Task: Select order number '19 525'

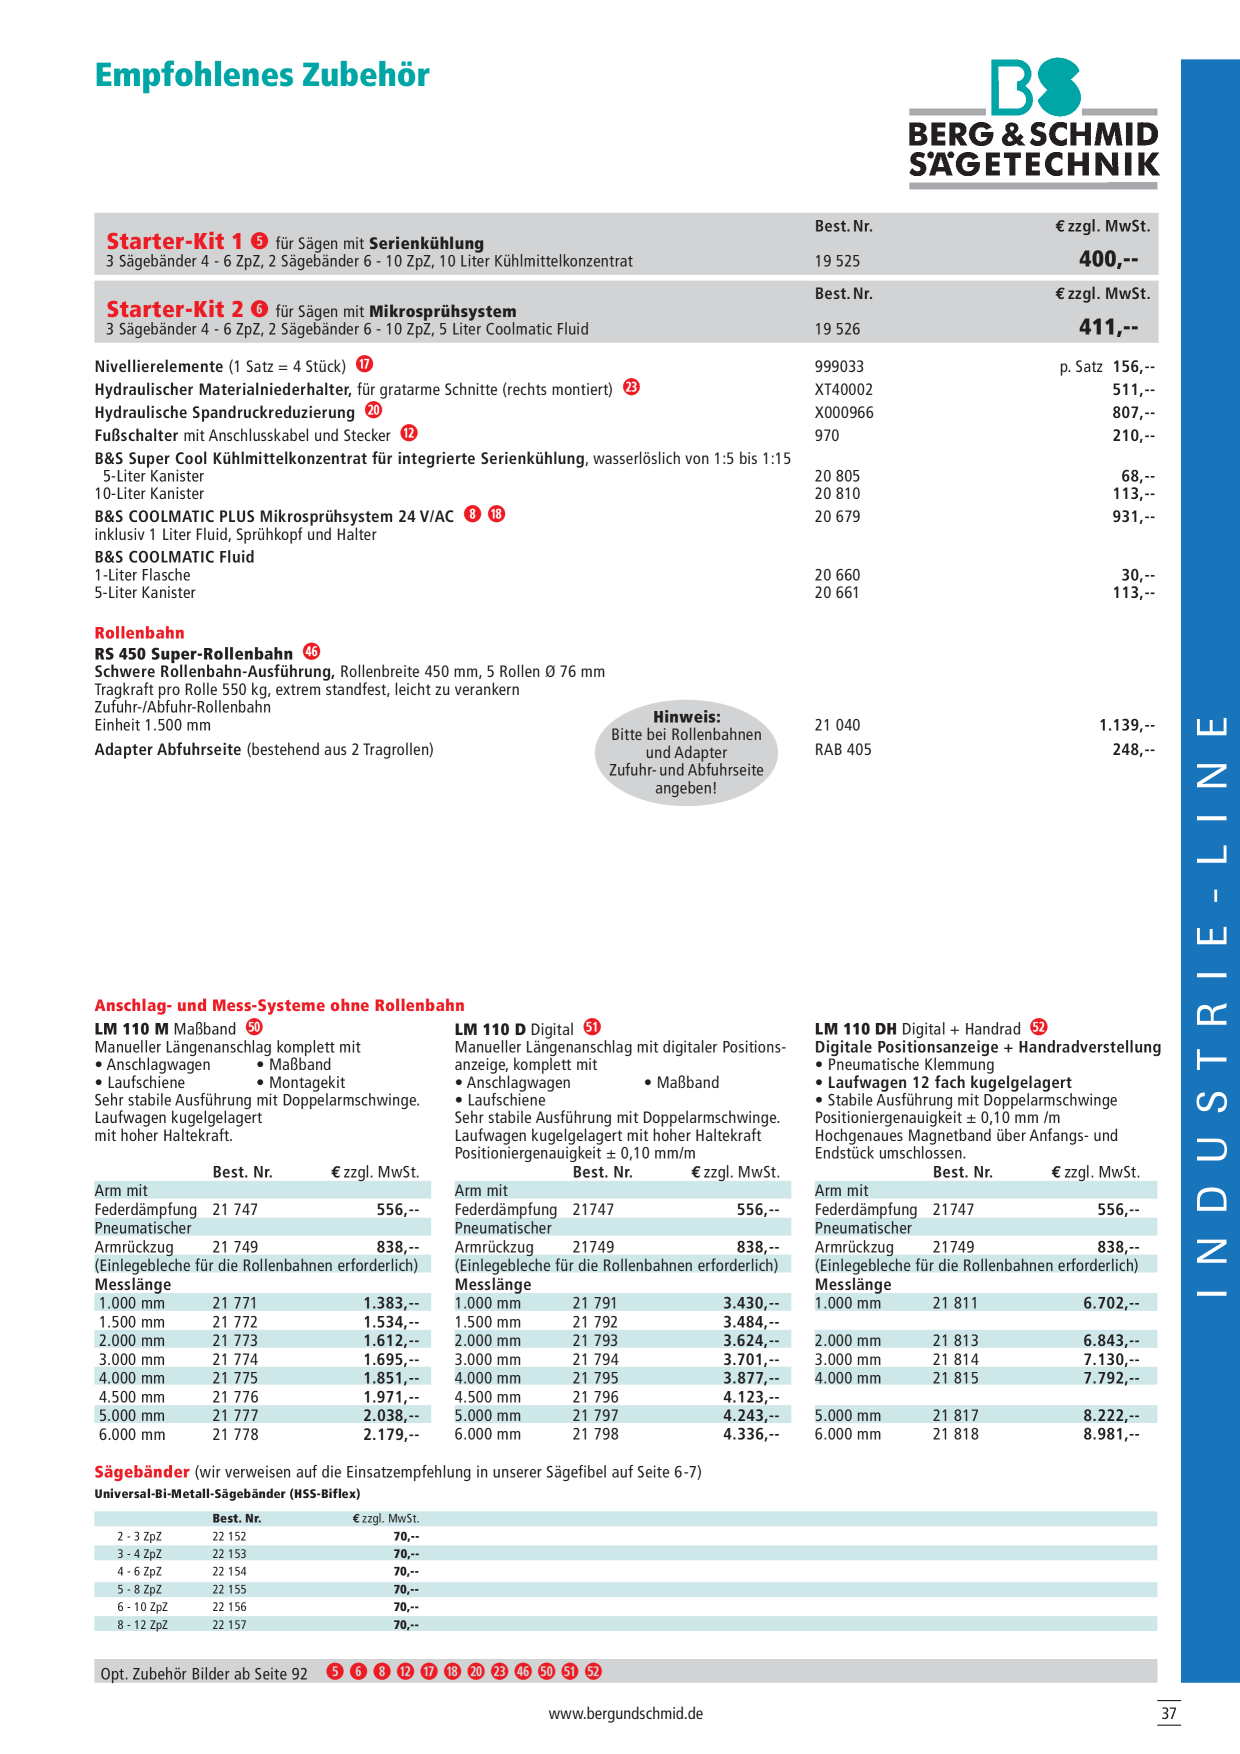Action: (x=837, y=261)
